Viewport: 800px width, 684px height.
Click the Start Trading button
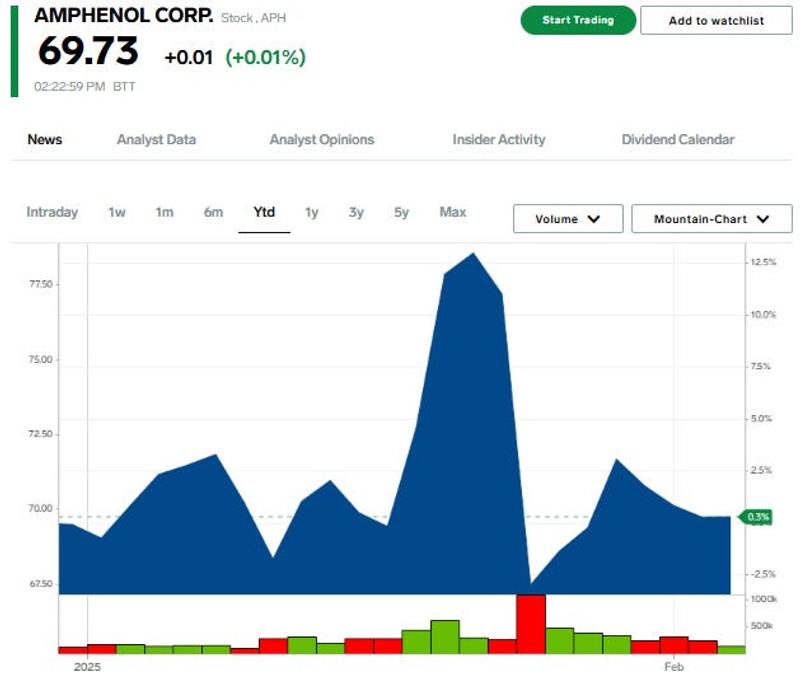pyautogui.click(x=578, y=20)
